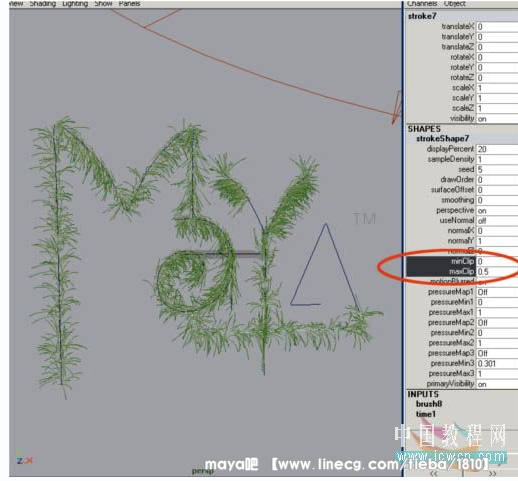Click the minClip value field
The height and width of the screenshot is (481, 518).
coord(497,262)
